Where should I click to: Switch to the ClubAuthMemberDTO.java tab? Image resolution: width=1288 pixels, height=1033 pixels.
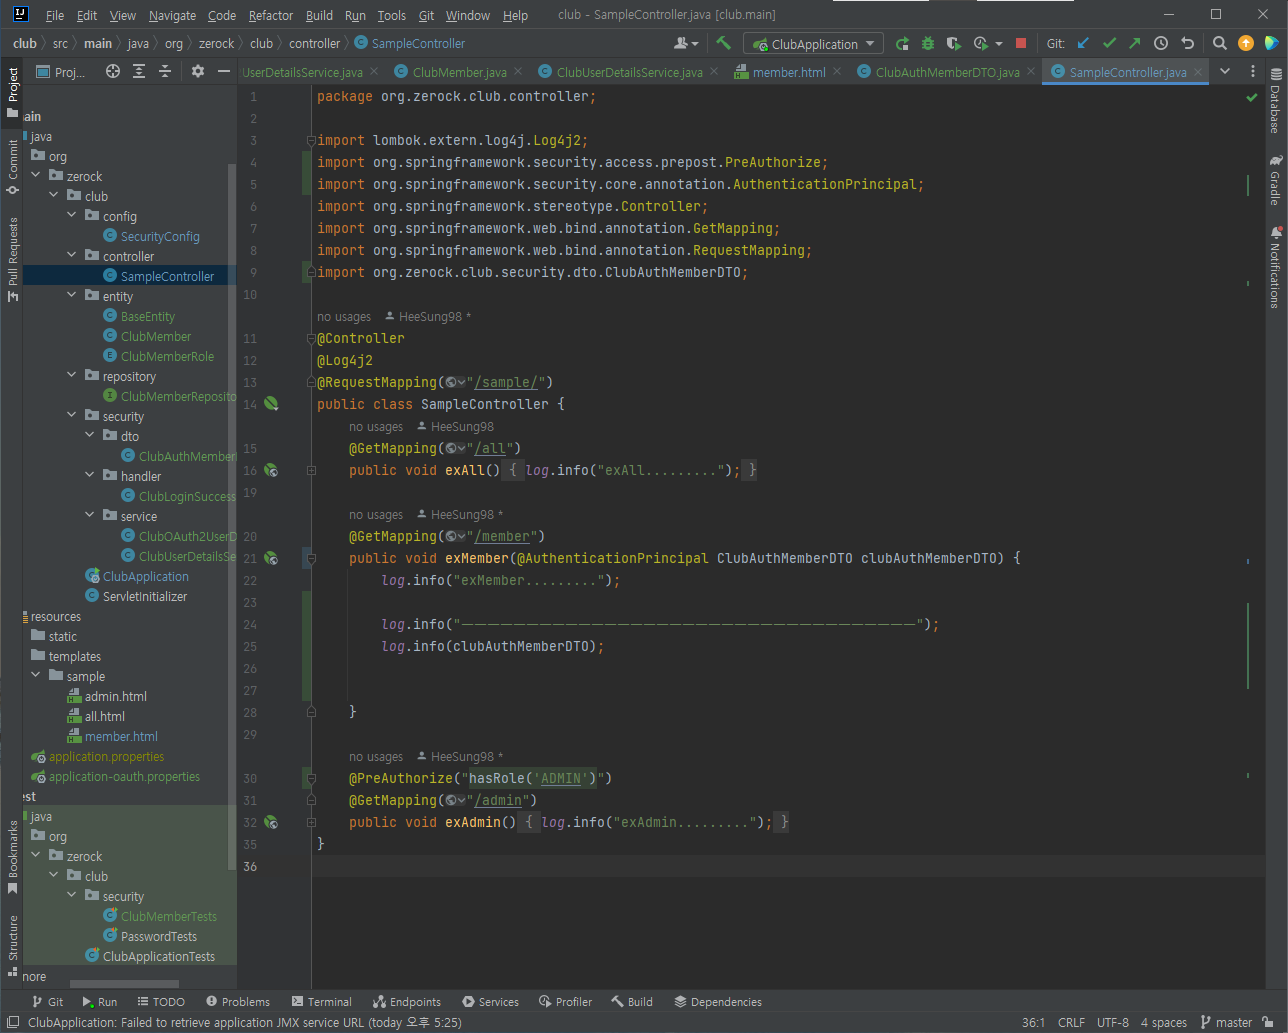[947, 72]
